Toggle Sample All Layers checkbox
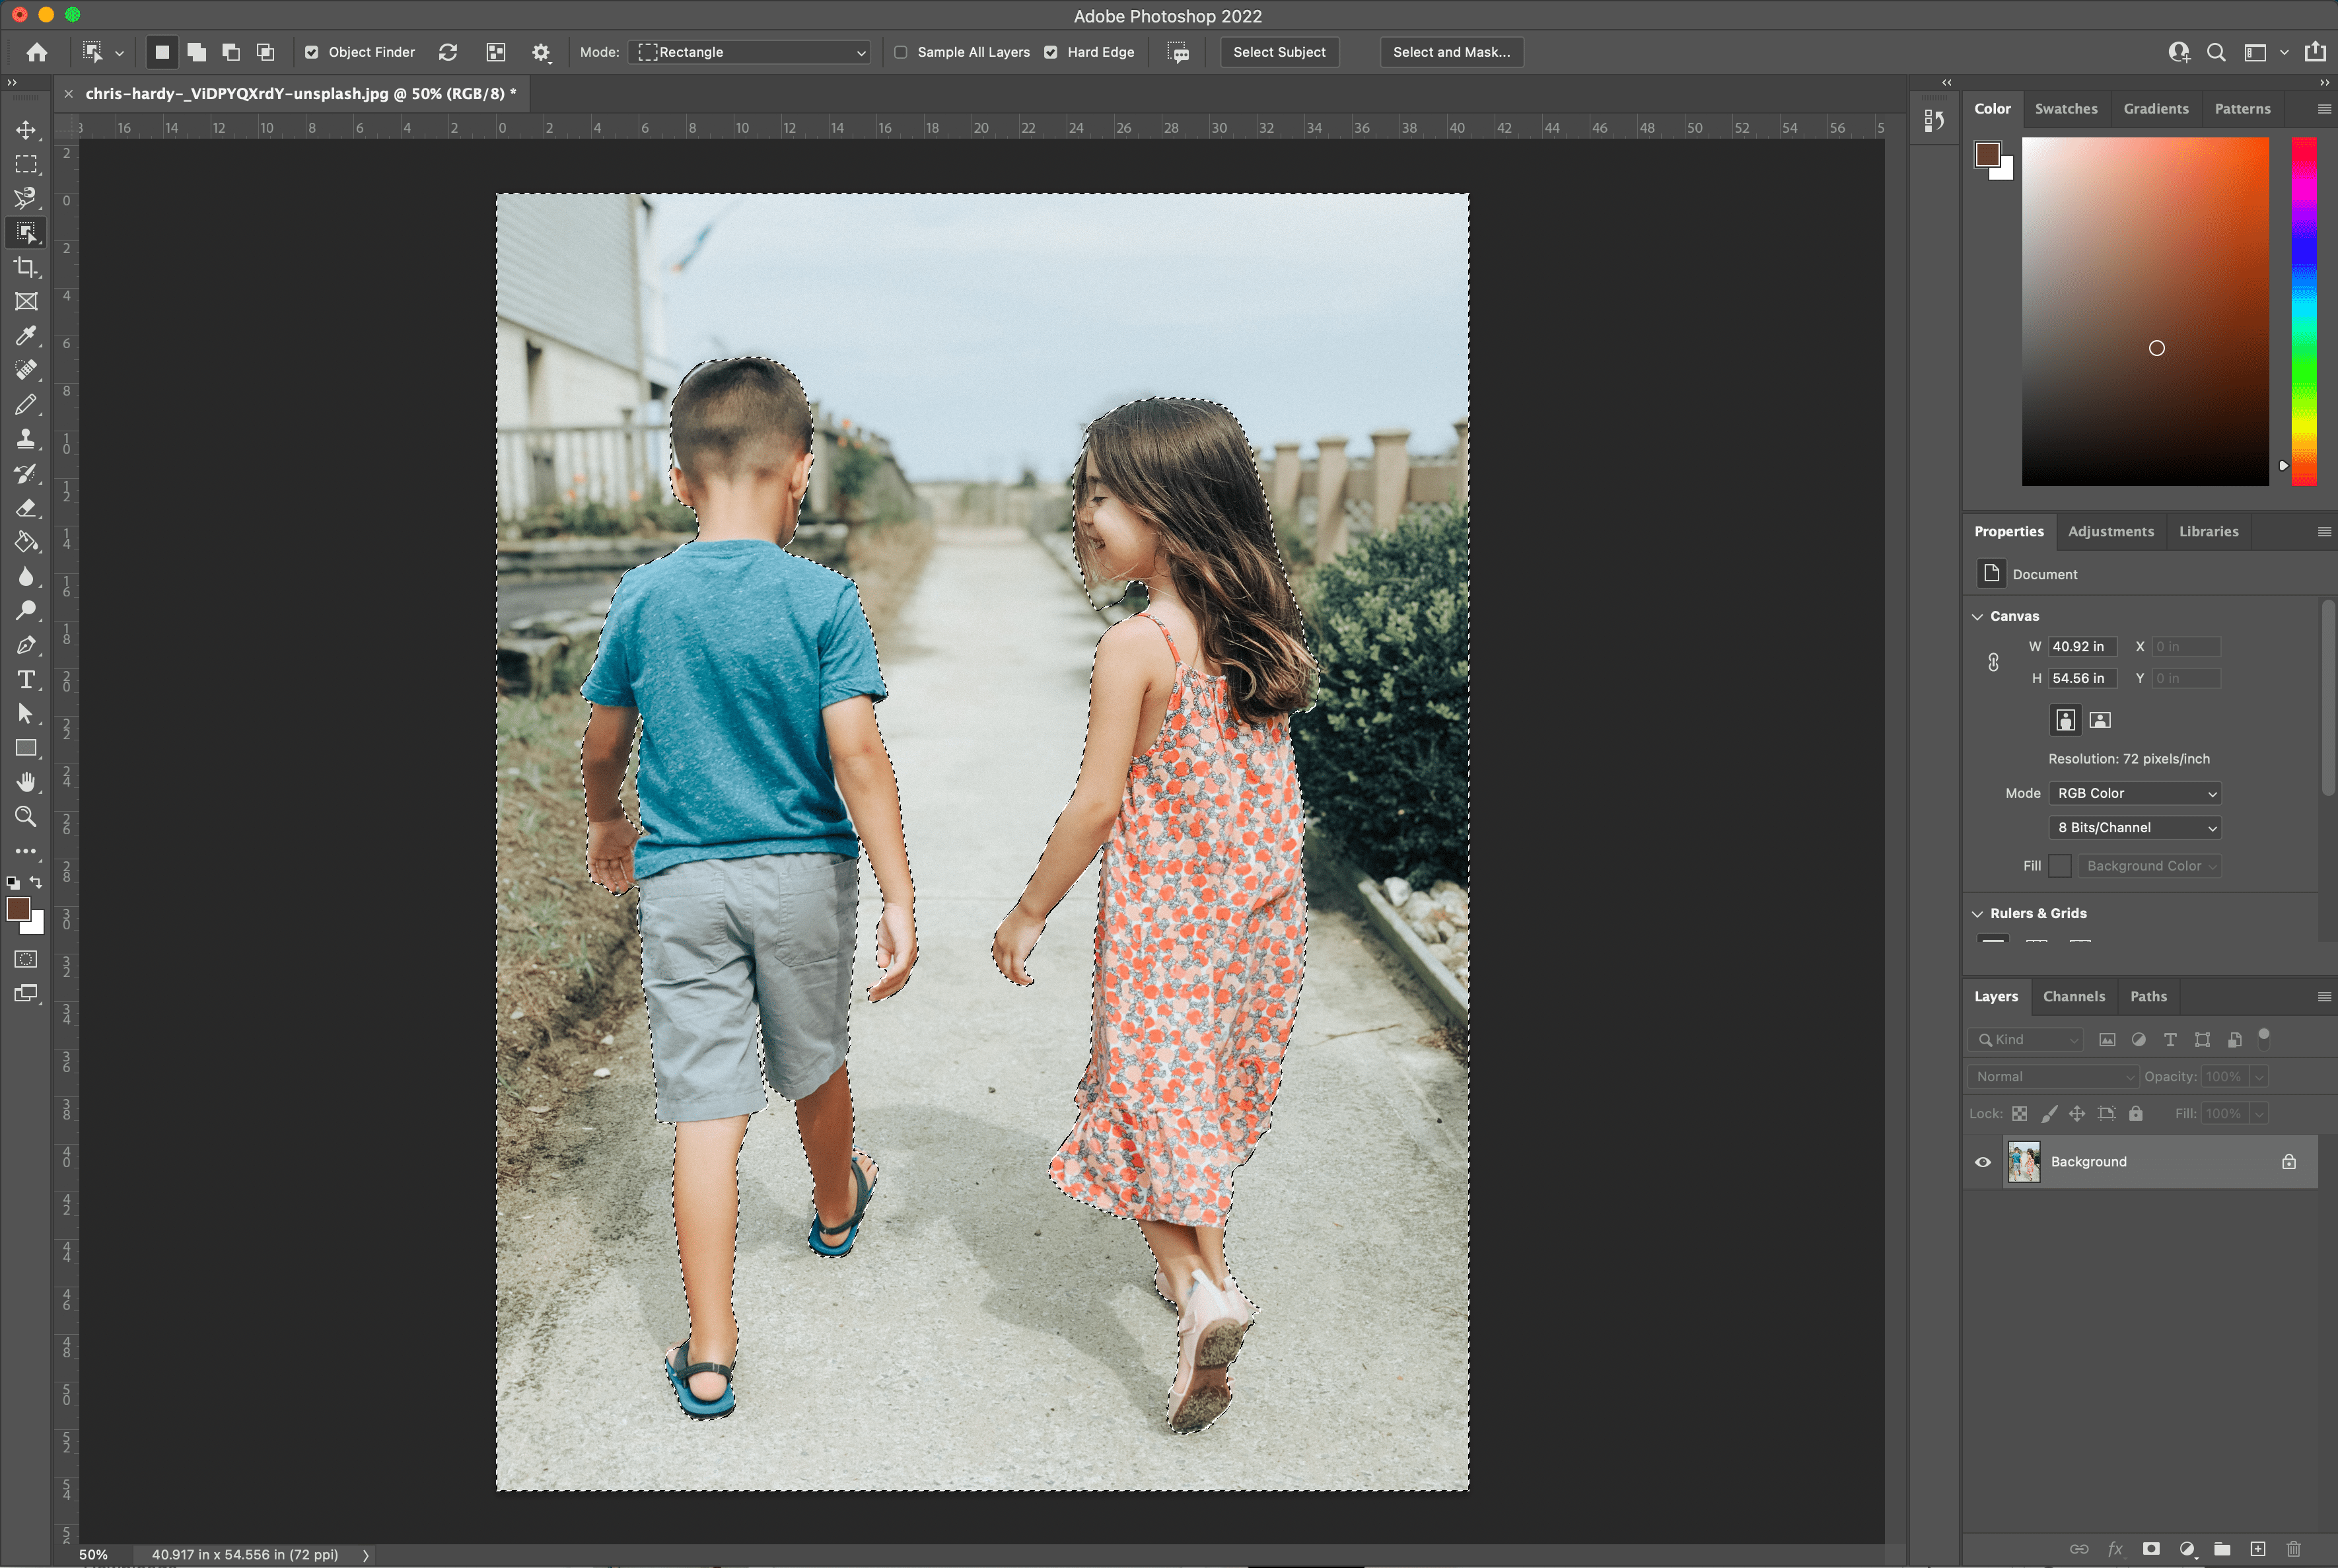The width and height of the screenshot is (2338, 1568). pyautogui.click(x=900, y=51)
